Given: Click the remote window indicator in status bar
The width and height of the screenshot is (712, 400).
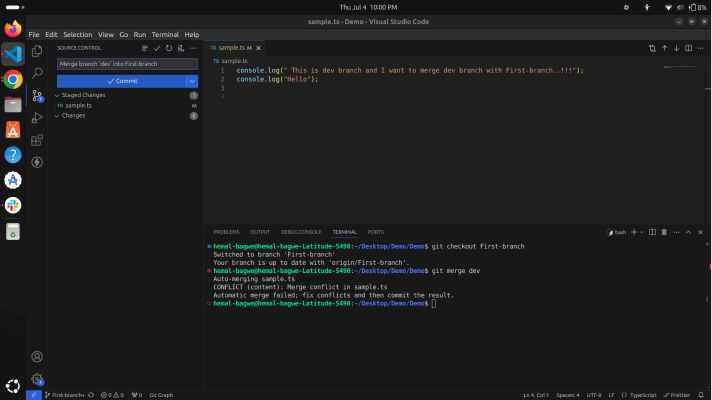Looking at the screenshot, I should click(x=34, y=395).
